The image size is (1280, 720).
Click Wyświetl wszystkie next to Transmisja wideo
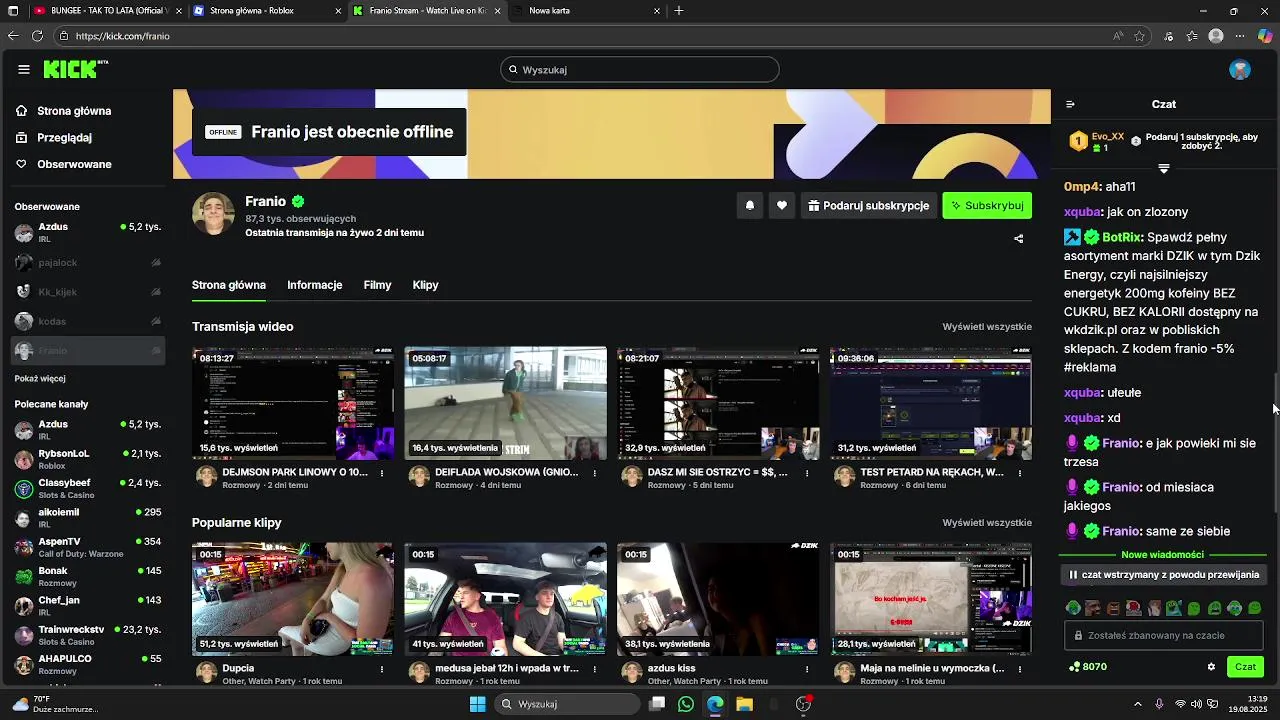point(987,326)
